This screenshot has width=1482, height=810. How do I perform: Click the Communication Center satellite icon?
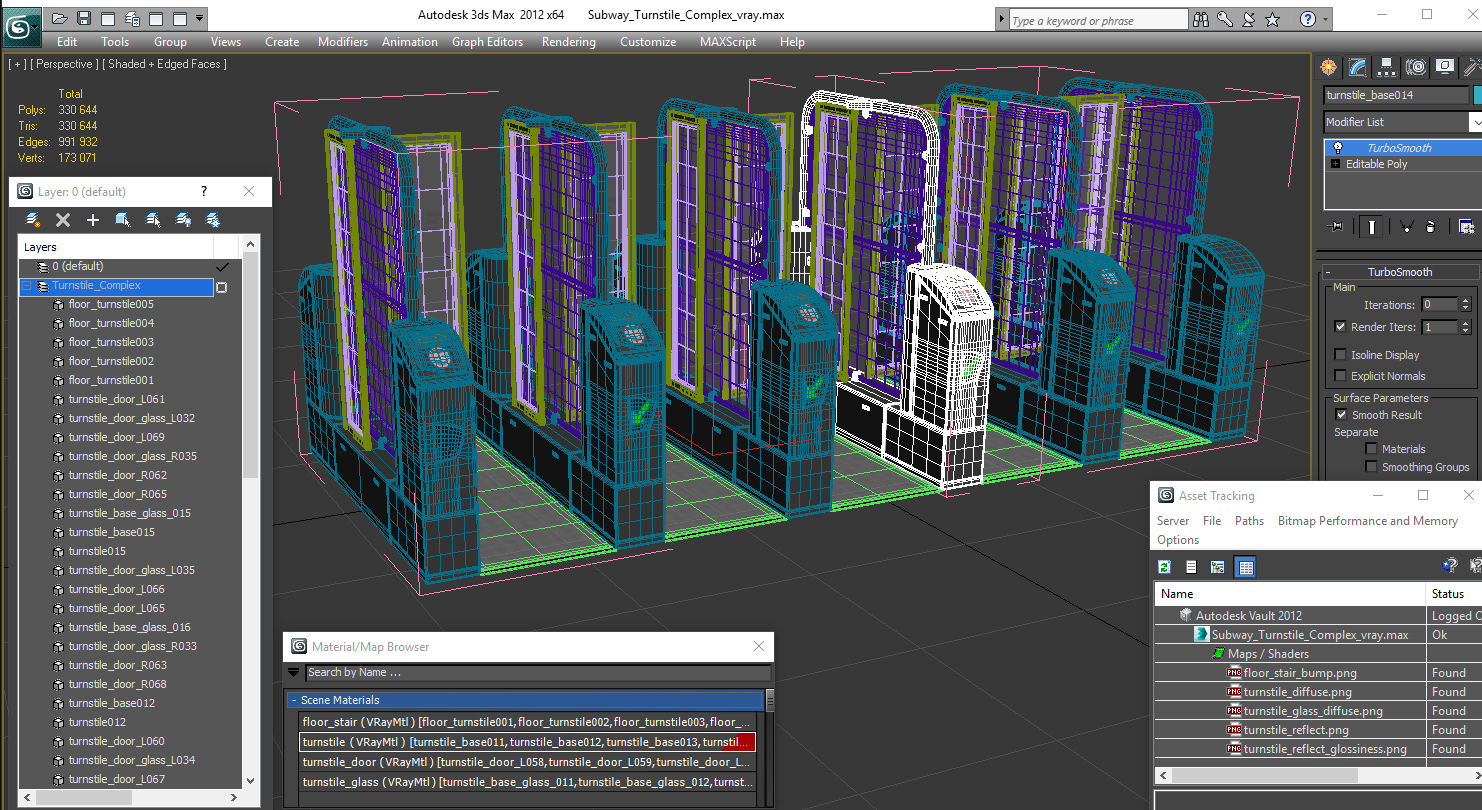[x=1248, y=19]
